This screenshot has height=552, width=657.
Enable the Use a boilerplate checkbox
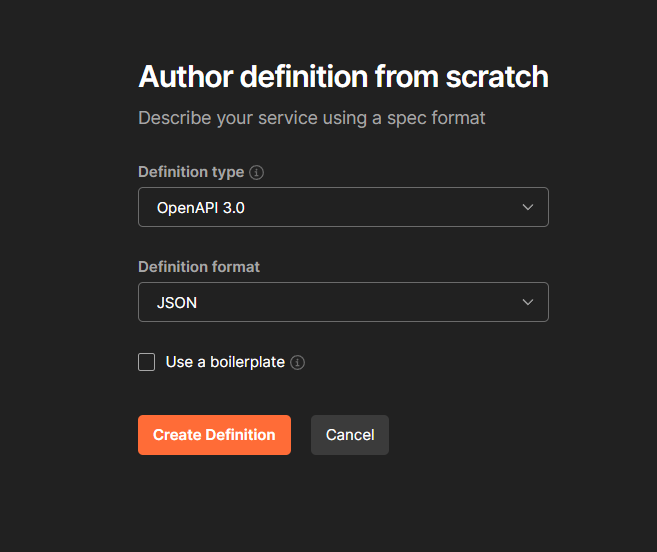[x=147, y=362]
